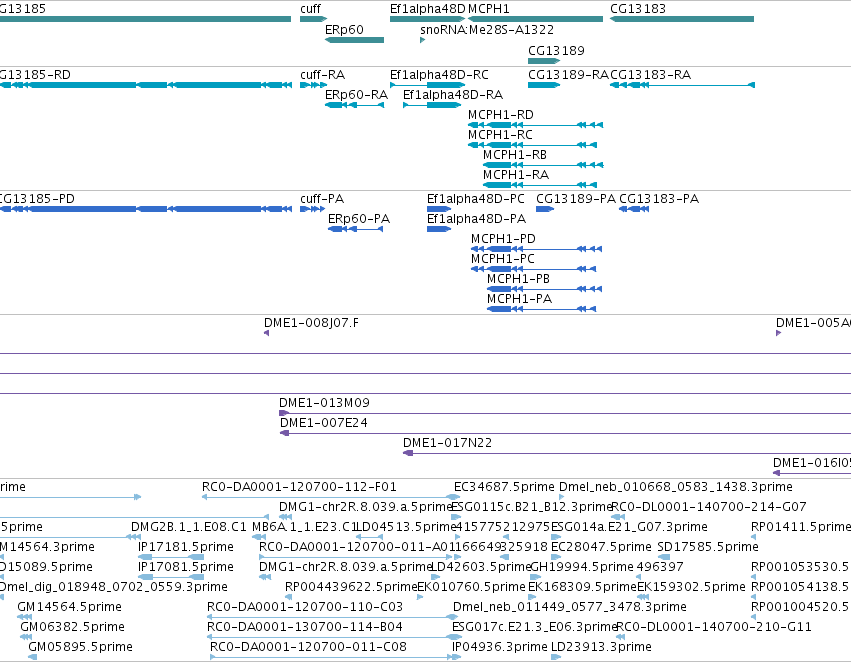Screen dimensions: 851x662
Task: Select the Ef1alpha48D-PC protein label
Action: tap(475, 199)
